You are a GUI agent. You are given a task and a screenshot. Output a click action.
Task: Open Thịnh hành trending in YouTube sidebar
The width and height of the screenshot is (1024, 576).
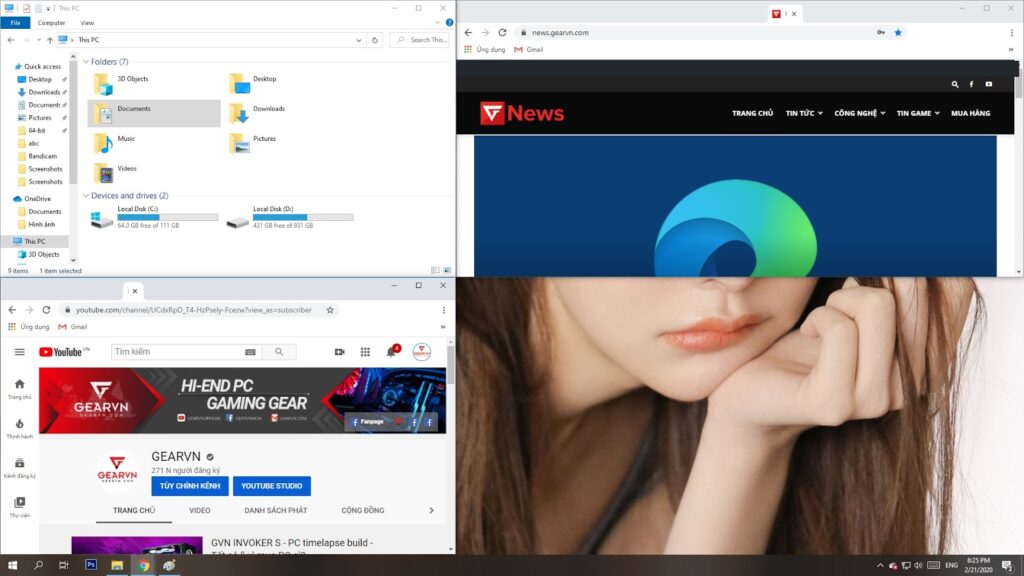pos(20,429)
